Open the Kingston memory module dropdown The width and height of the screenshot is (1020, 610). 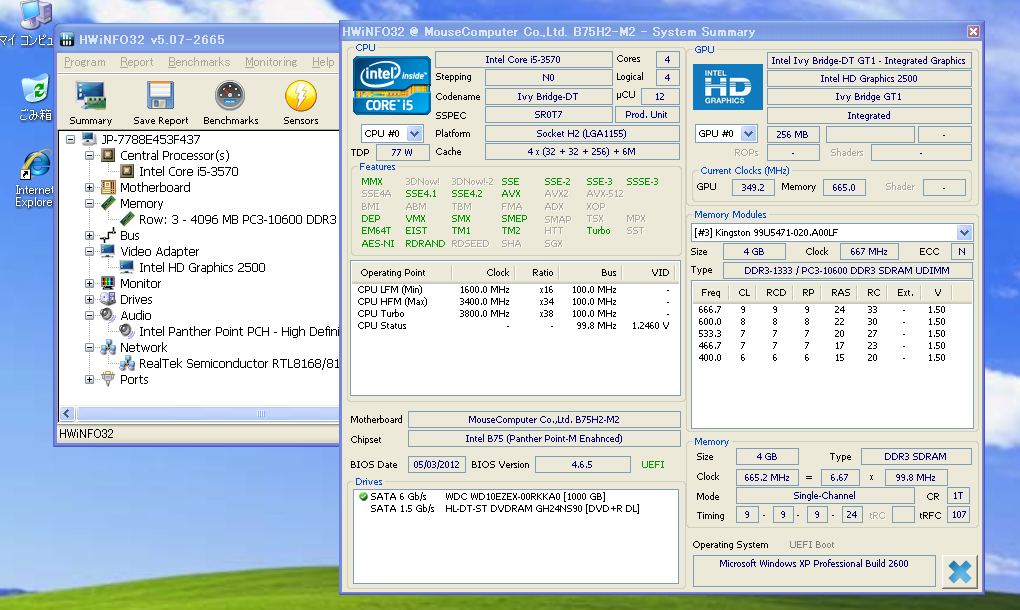(964, 232)
